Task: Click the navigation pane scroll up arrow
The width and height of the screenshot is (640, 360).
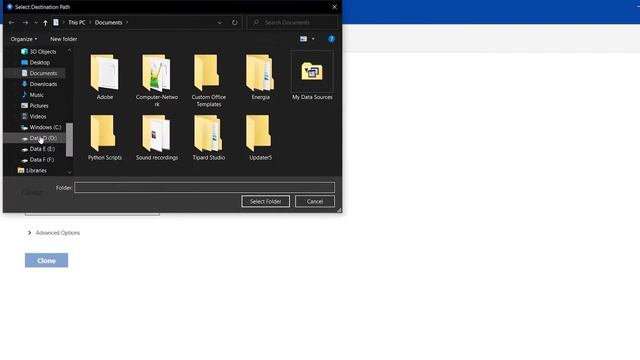Action: click(x=69, y=50)
